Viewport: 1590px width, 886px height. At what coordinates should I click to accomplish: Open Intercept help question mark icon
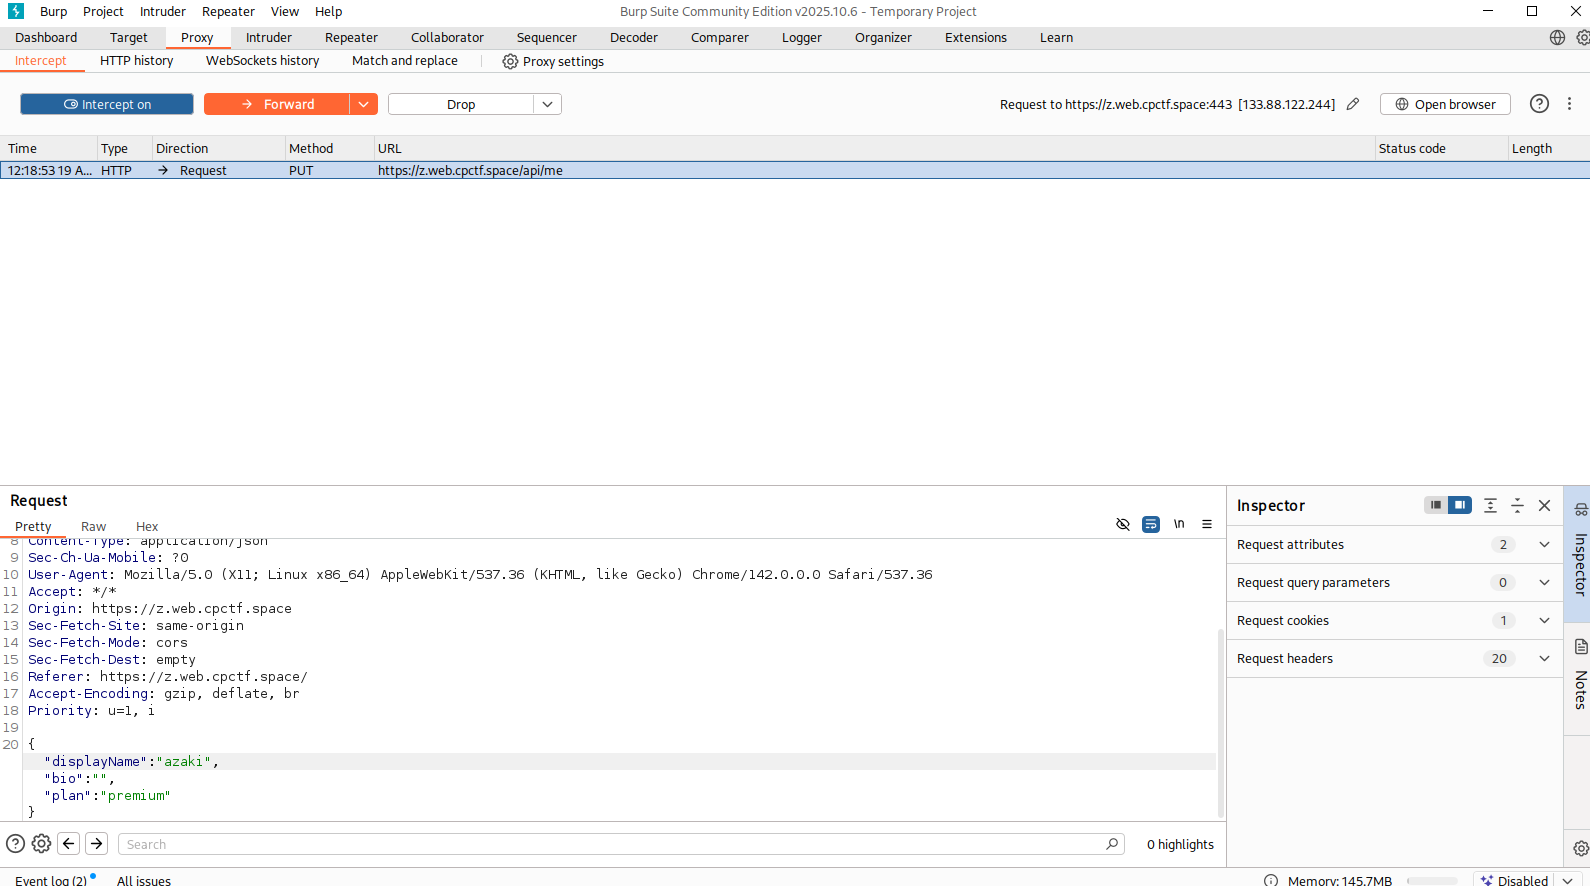[x=1539, y=104]
